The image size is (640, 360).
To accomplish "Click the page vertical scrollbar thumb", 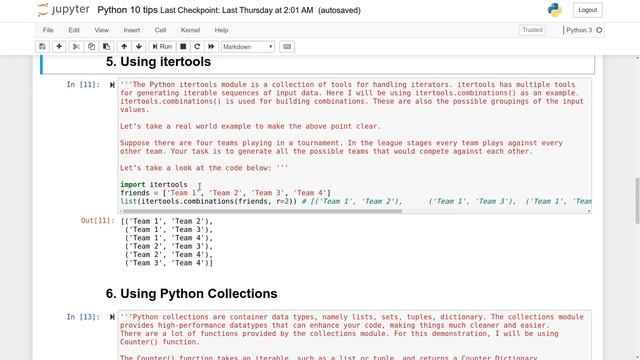I will 637,200.
